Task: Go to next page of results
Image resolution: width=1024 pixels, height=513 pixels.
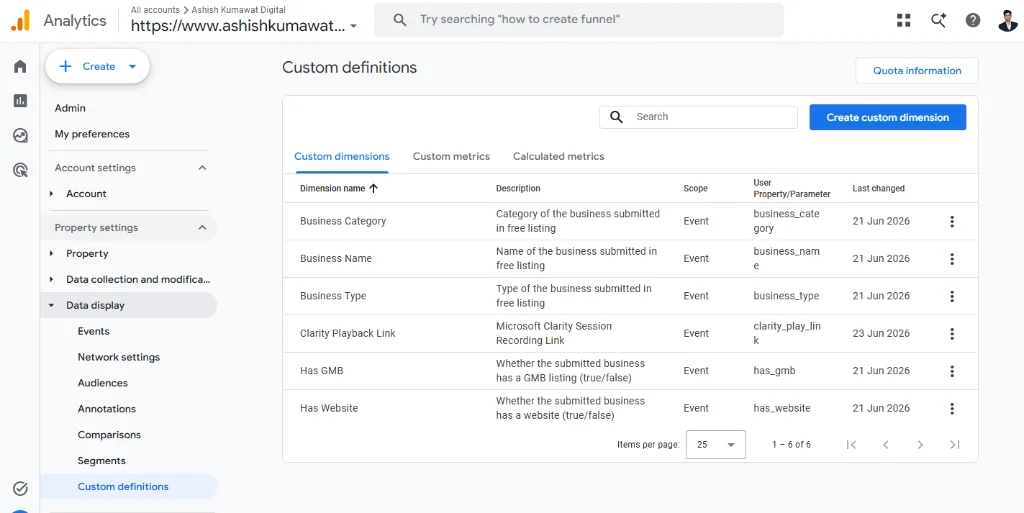Action: pyautogui.click(x=920, y=444)
